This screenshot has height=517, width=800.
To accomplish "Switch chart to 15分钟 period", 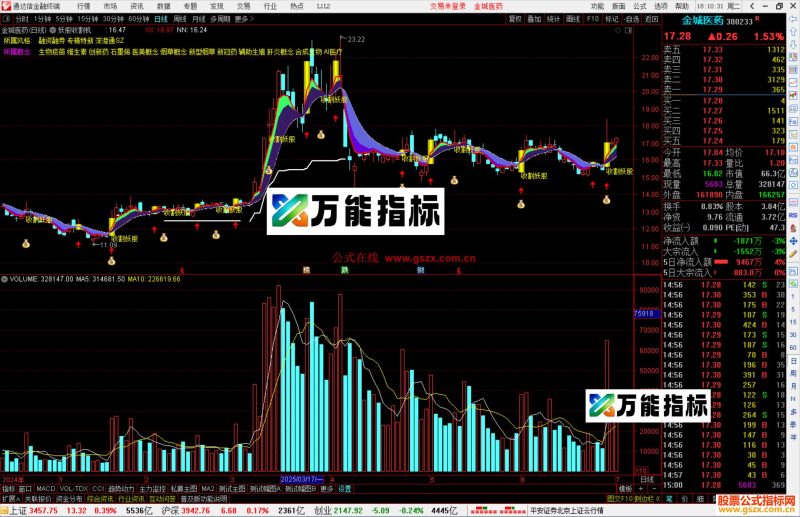I will [88, 19].
